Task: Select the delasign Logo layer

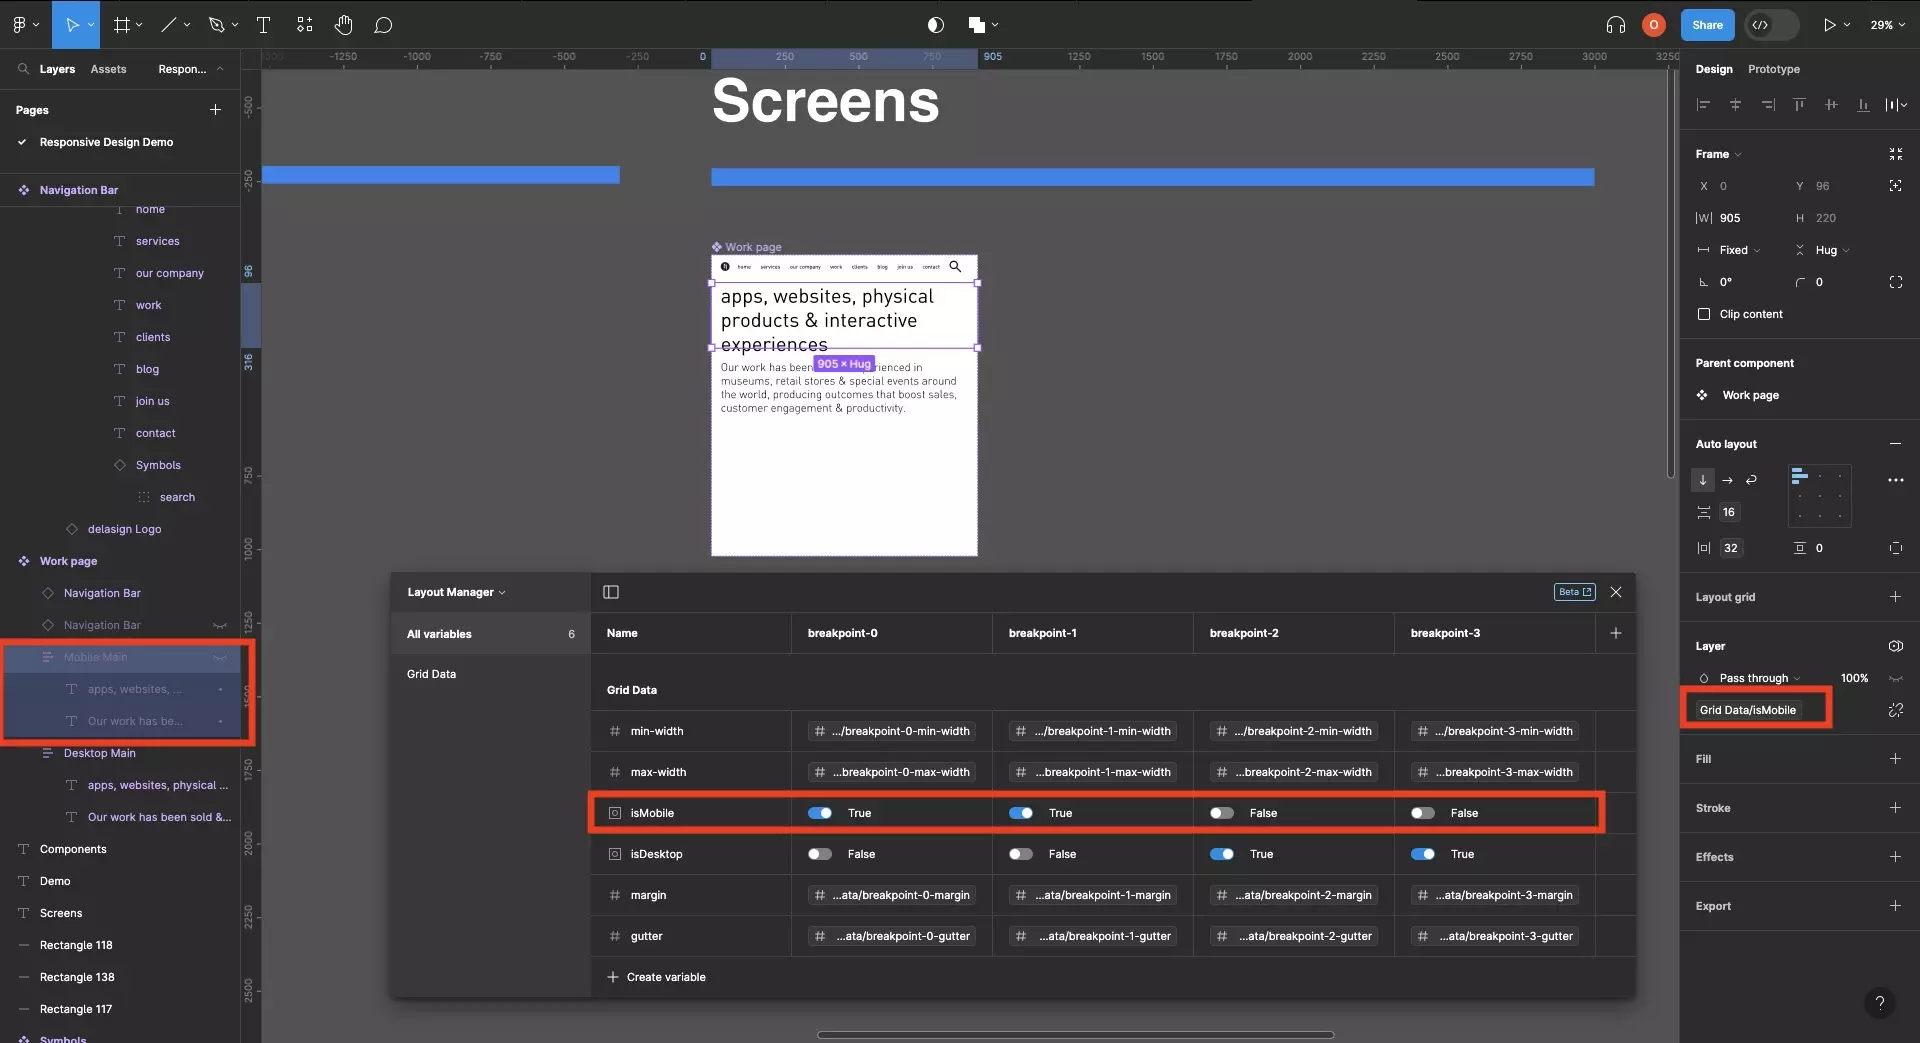Action: tap(124, 529)
